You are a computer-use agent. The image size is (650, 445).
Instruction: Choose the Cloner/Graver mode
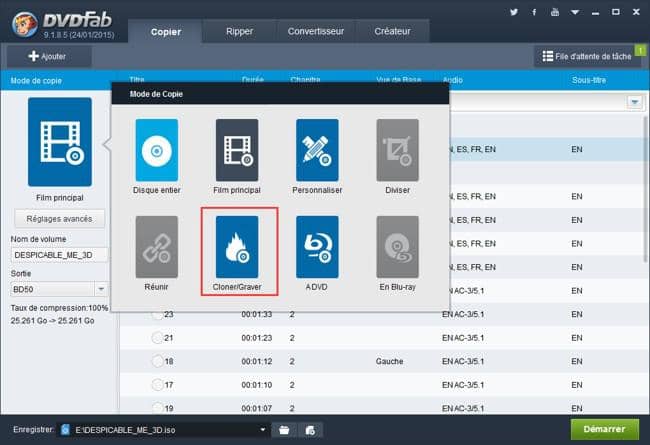[237, 247]
